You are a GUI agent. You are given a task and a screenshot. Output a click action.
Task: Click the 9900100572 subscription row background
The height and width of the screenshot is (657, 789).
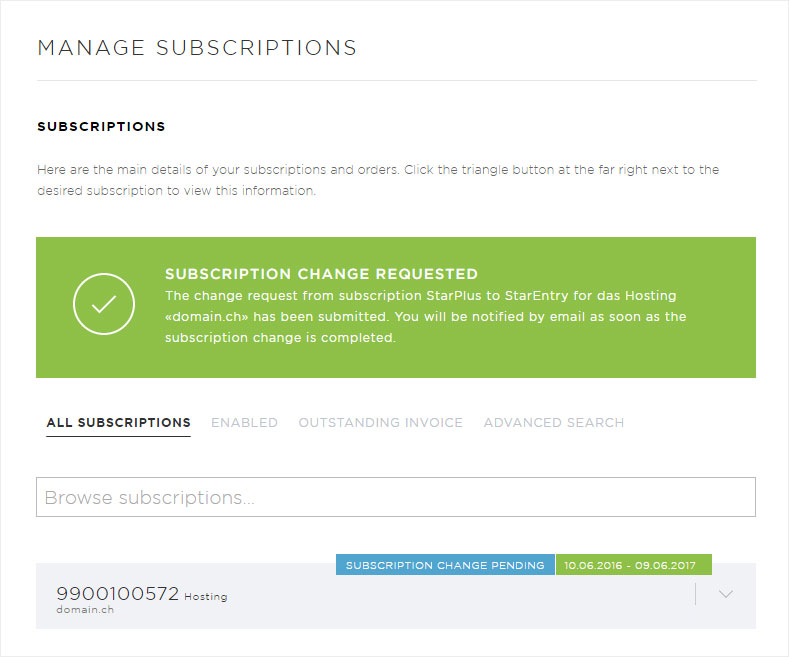click(x=396, y=596)
